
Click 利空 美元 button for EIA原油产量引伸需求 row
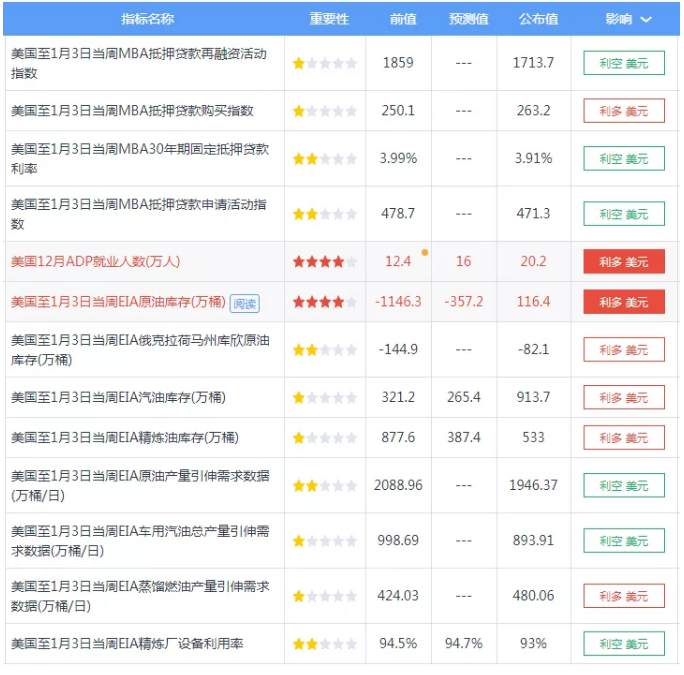(624, 485)
